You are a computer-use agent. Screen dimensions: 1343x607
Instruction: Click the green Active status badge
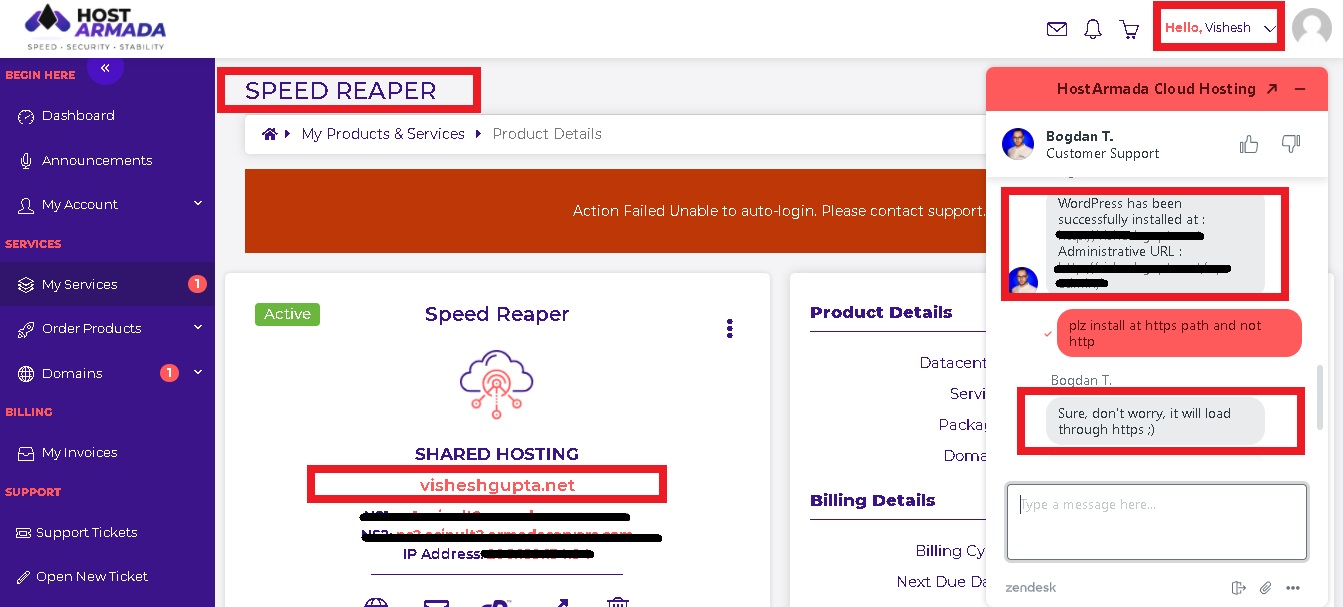click(287, 314)
